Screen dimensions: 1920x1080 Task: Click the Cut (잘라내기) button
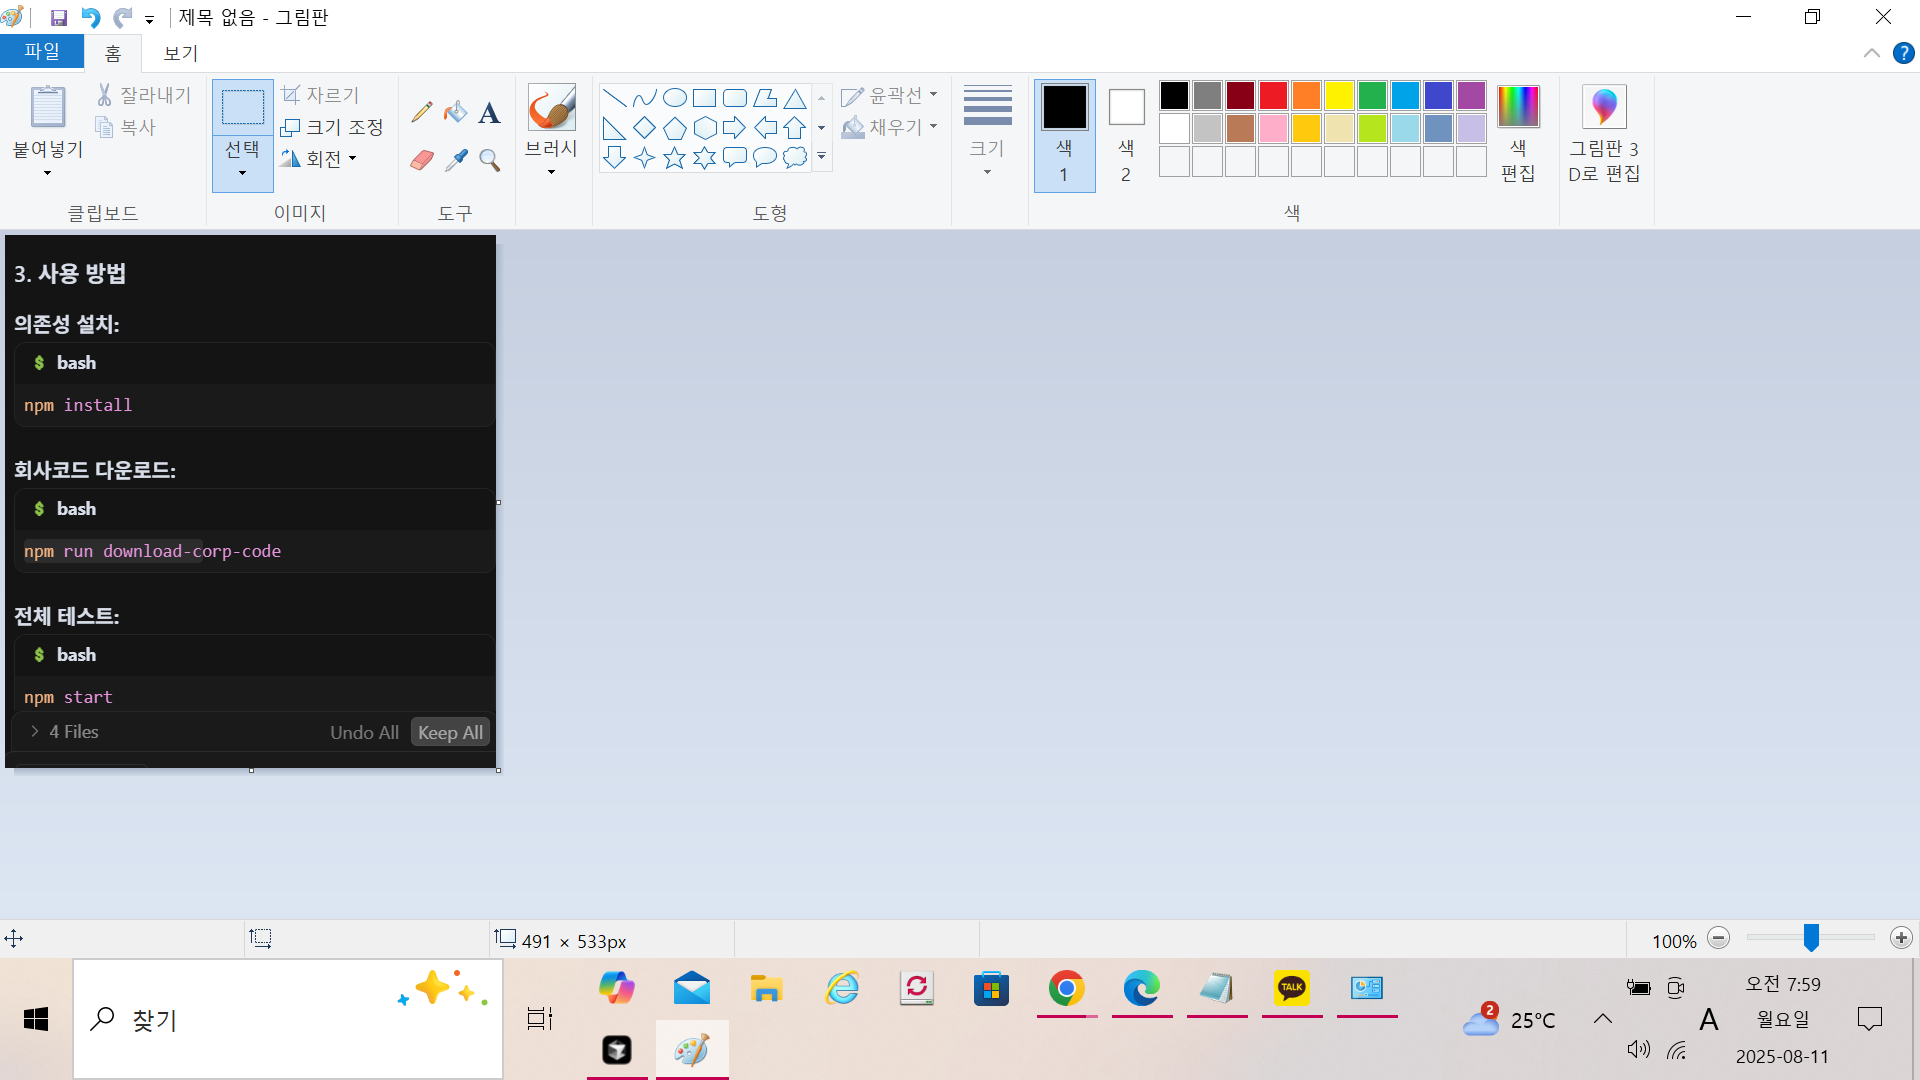[143, 95]
